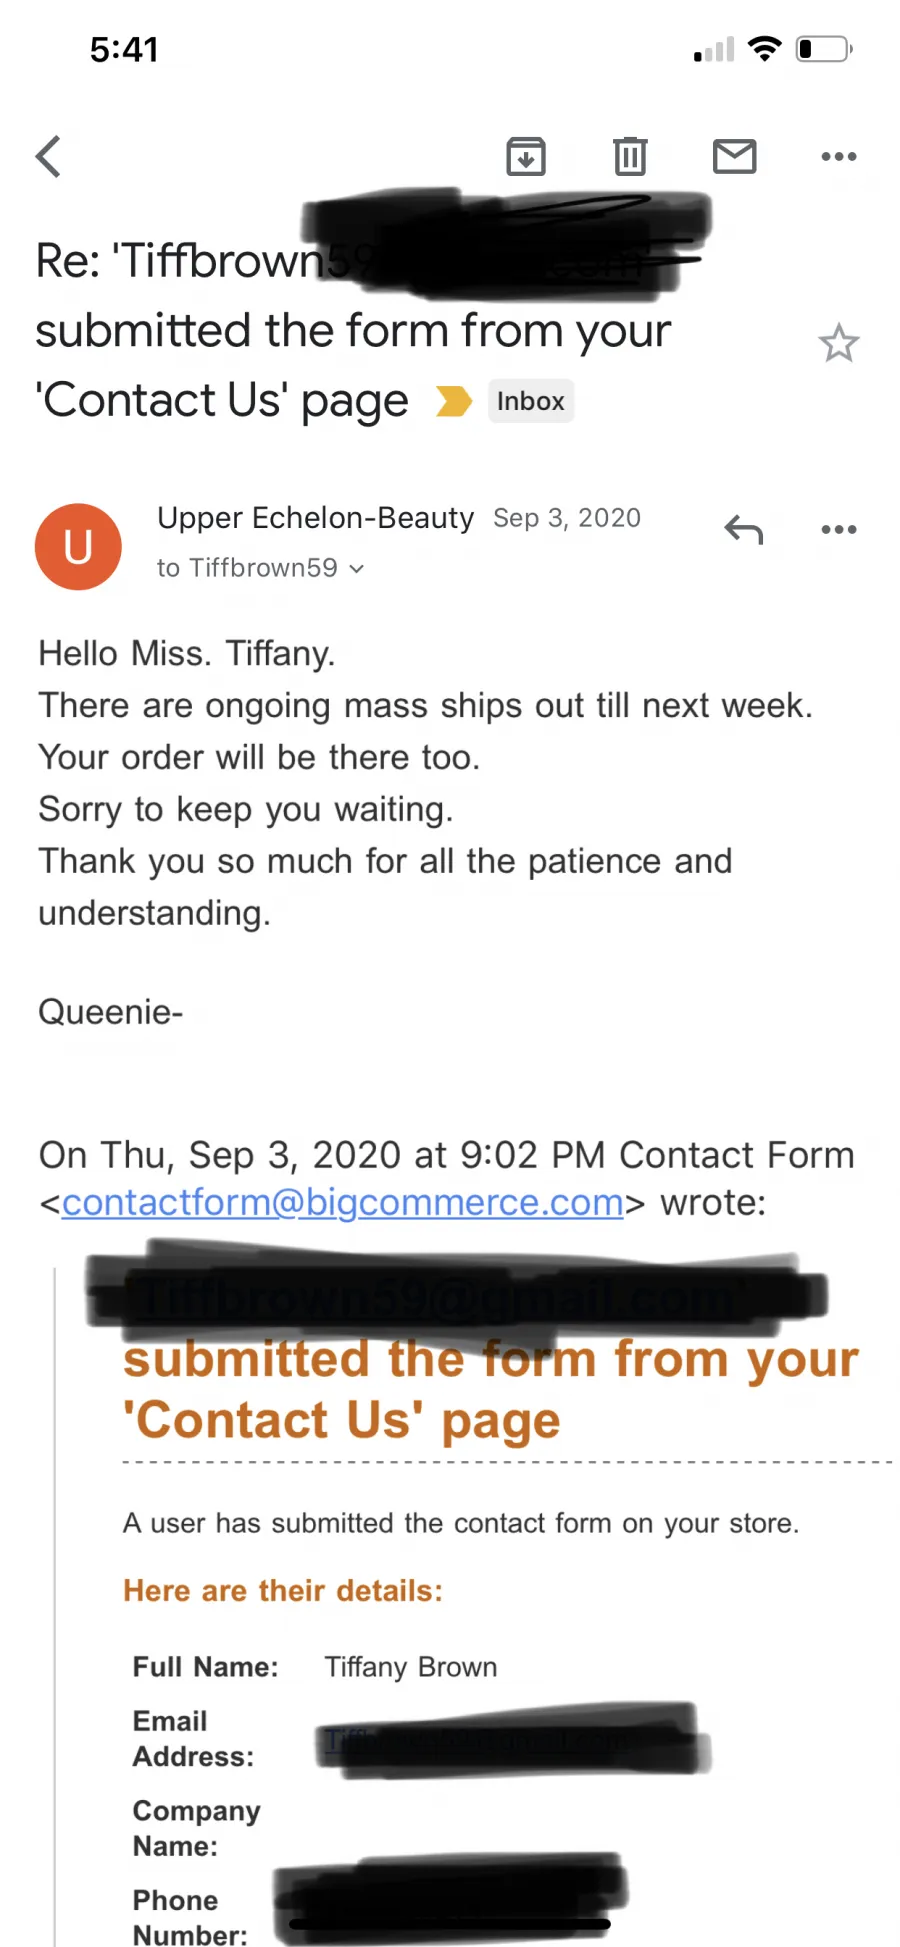Tap the Sep 3, 2020 date
Screen dimensions: 900x1947
[x=567, y=518]
